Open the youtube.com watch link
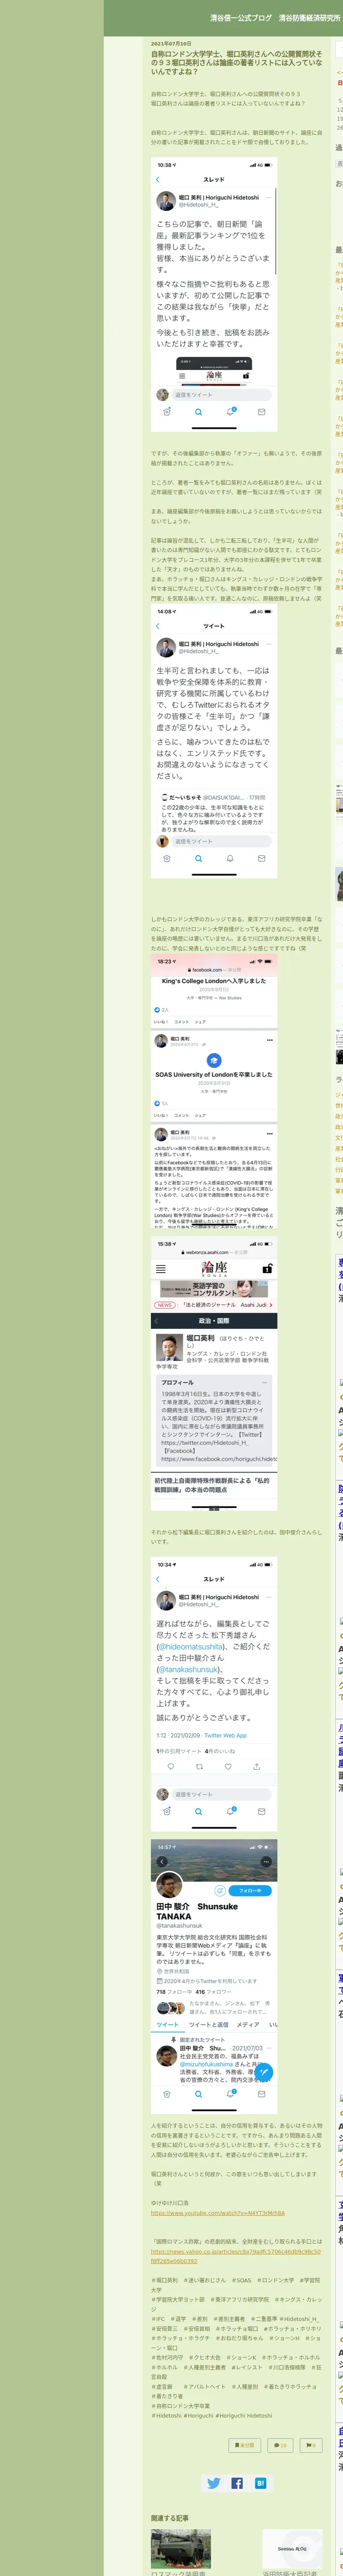The image size is (343, 2576). tap(218, 2213)
